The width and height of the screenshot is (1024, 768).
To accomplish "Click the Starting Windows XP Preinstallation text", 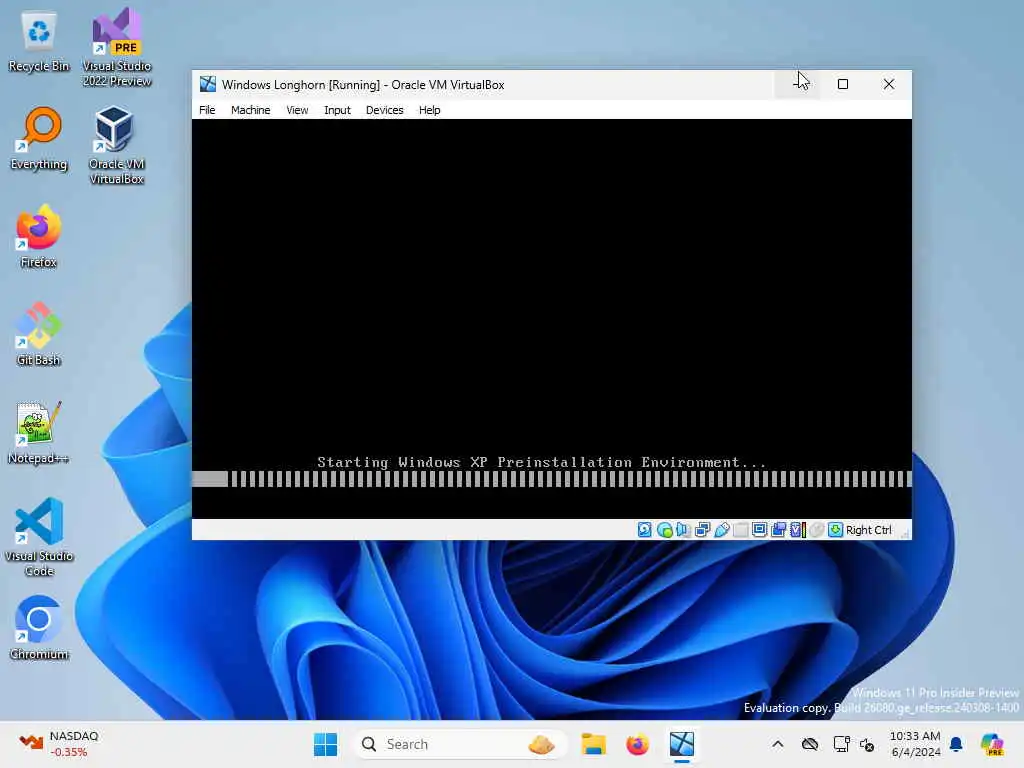I will click(541, 462).
